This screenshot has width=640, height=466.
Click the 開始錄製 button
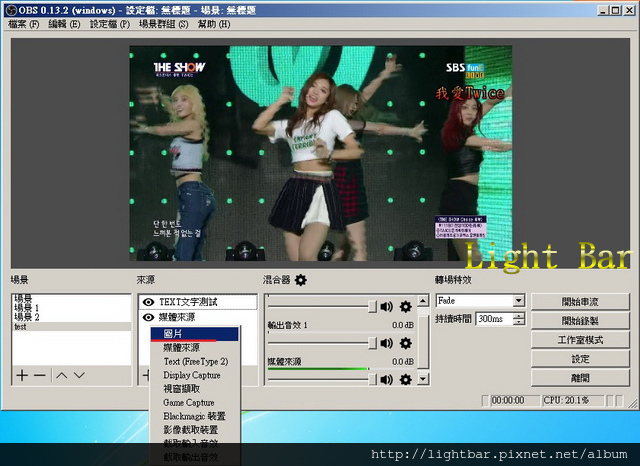(580, 321)
